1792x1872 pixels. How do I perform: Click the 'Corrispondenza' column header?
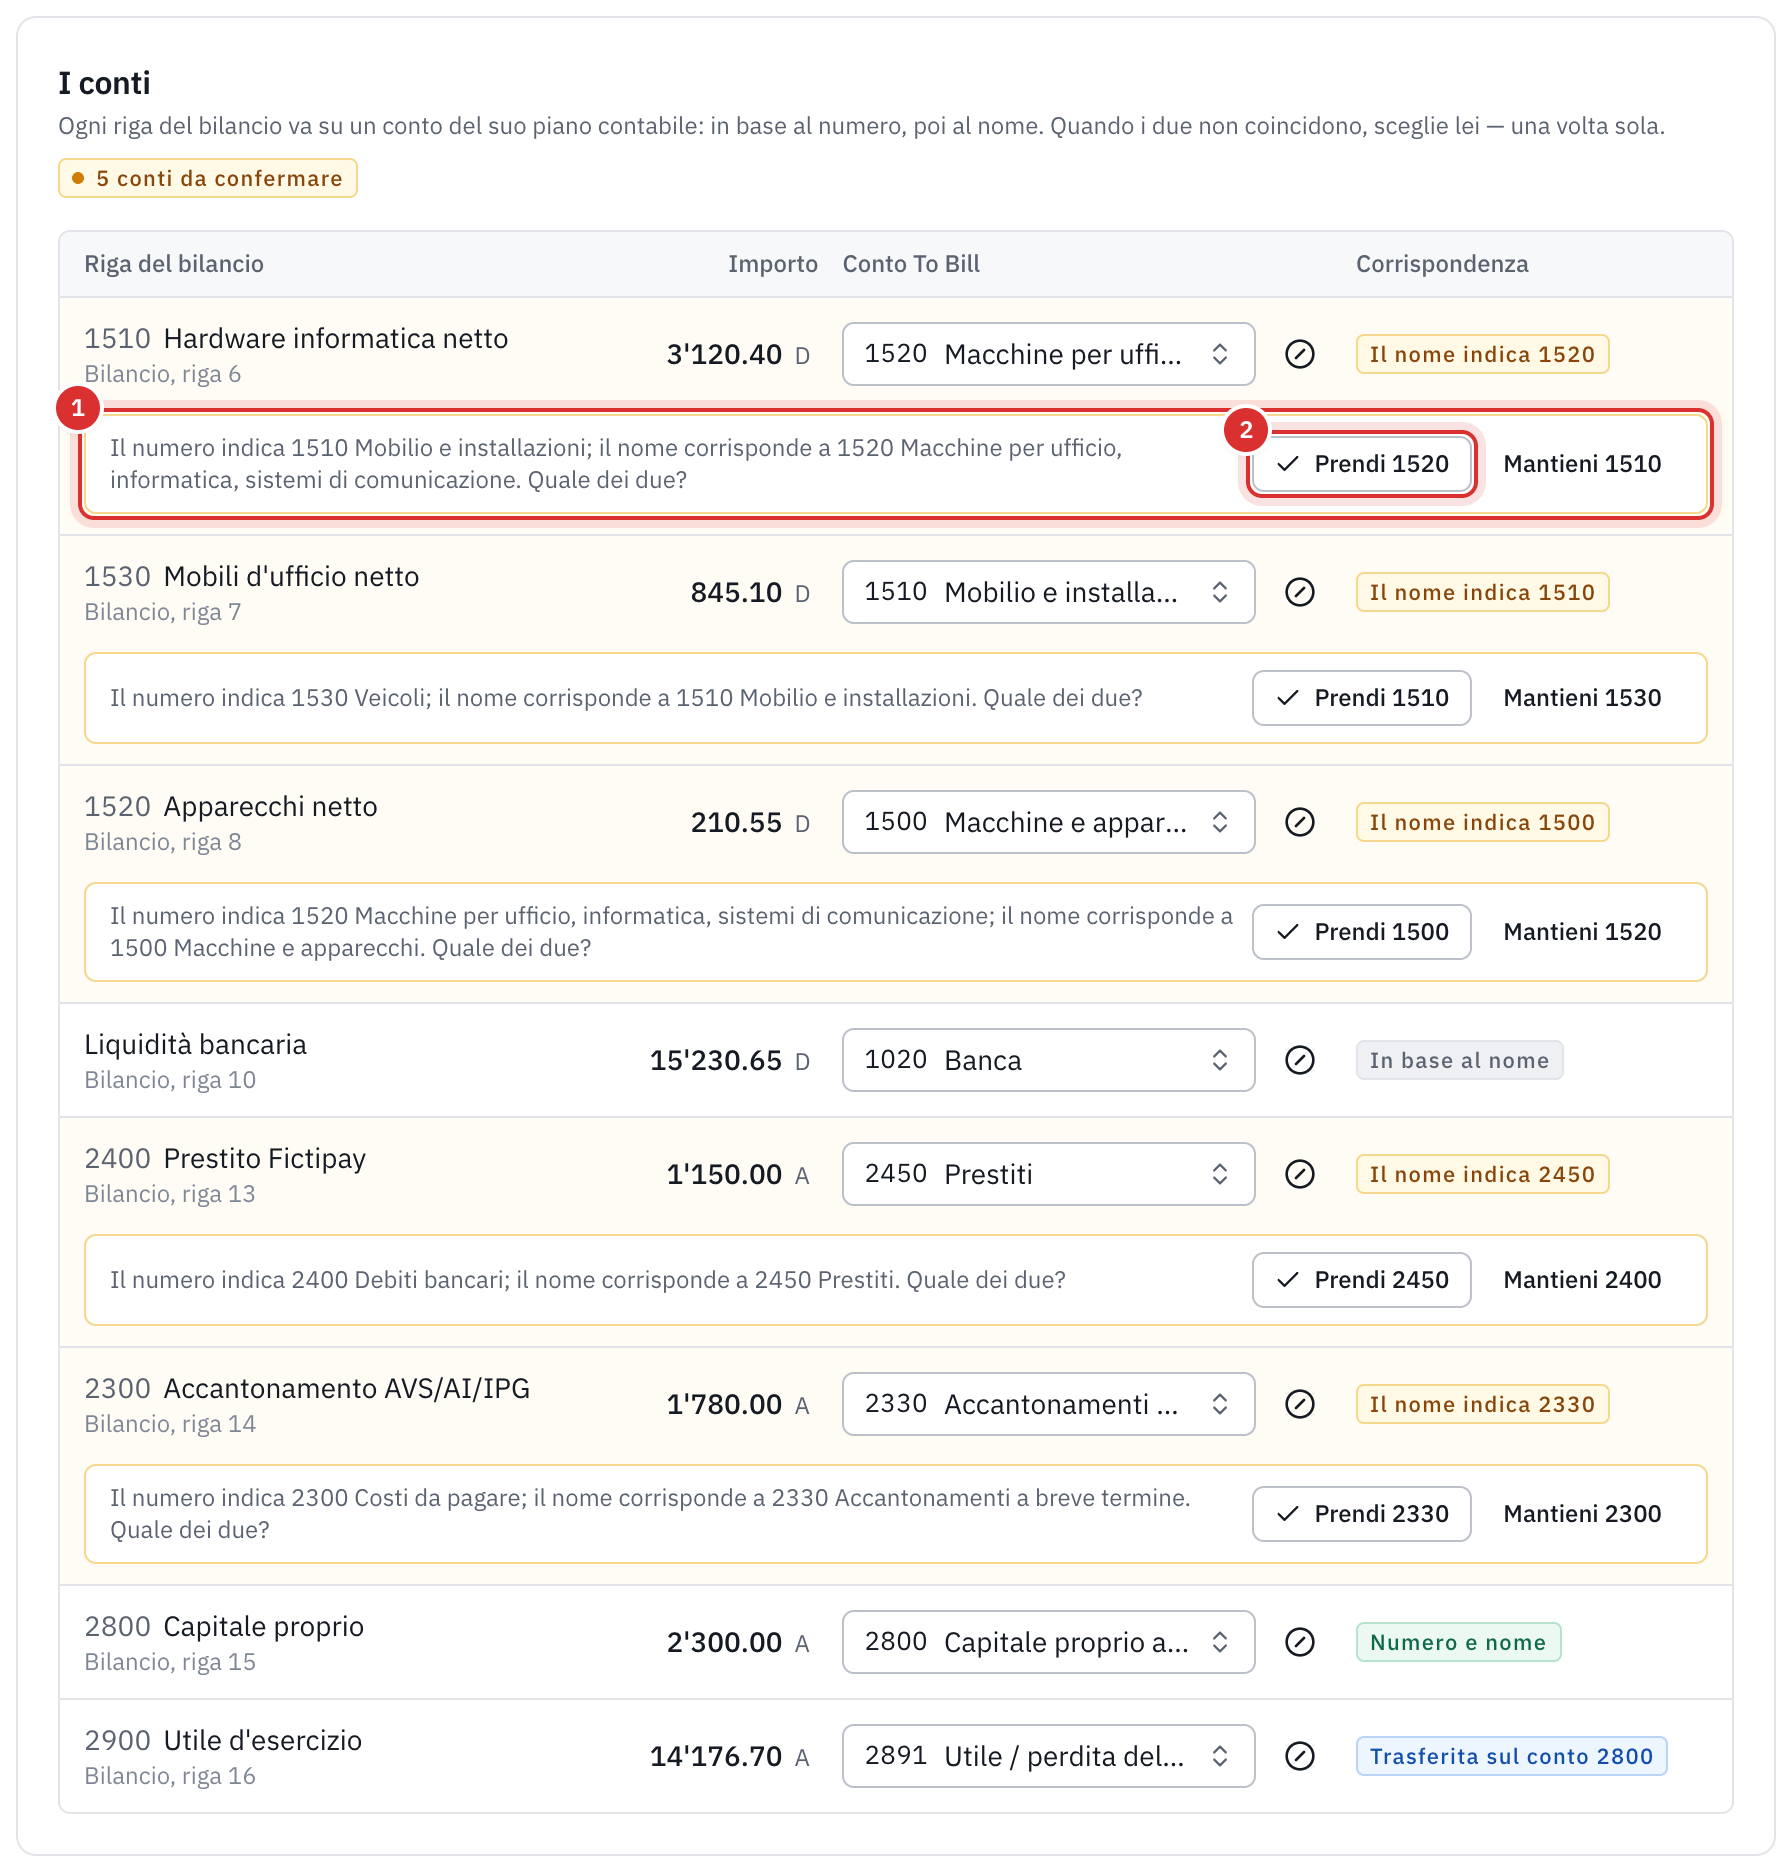click(x=1442, y=264)
